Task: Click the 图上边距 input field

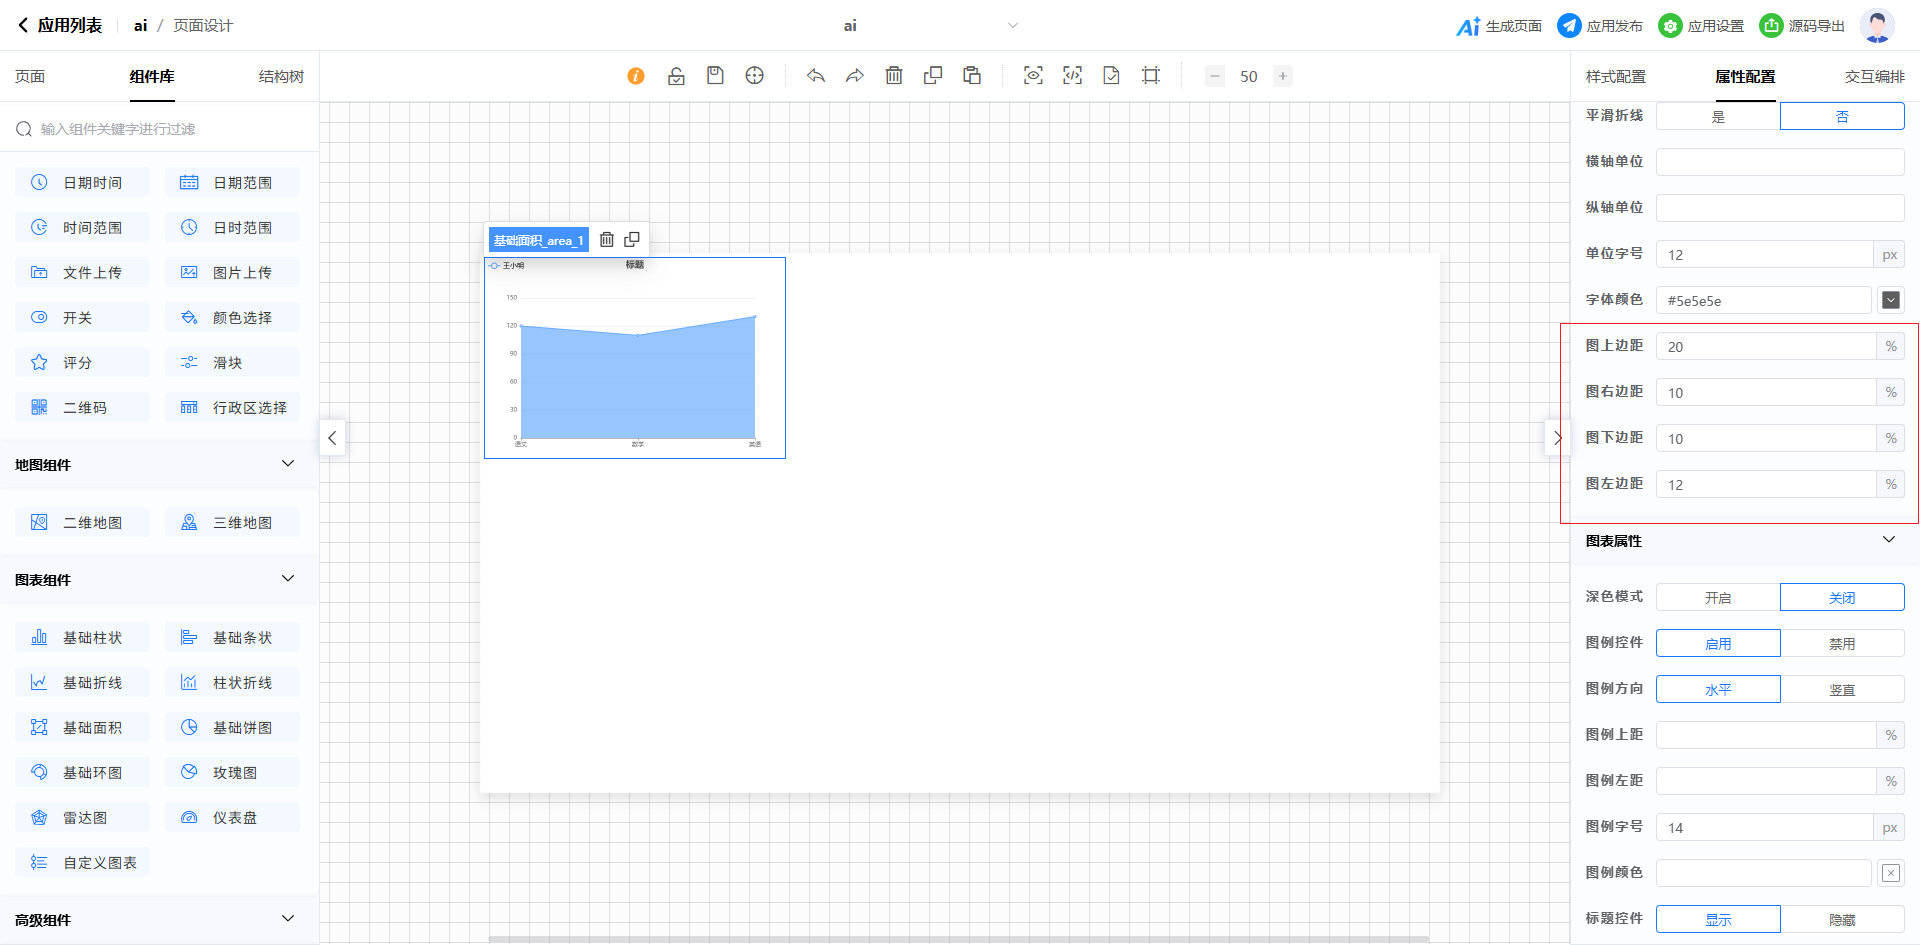Action: pos(1765,347)
